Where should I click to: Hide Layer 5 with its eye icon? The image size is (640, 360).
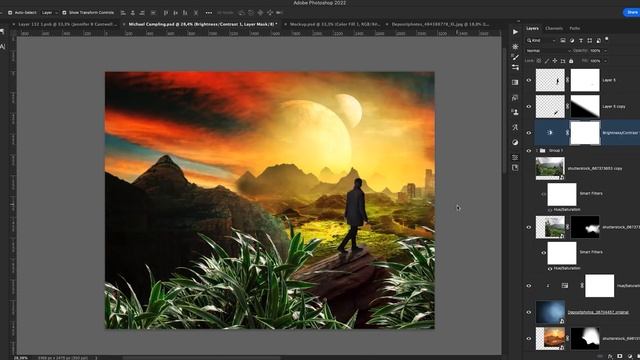(529, 80)
